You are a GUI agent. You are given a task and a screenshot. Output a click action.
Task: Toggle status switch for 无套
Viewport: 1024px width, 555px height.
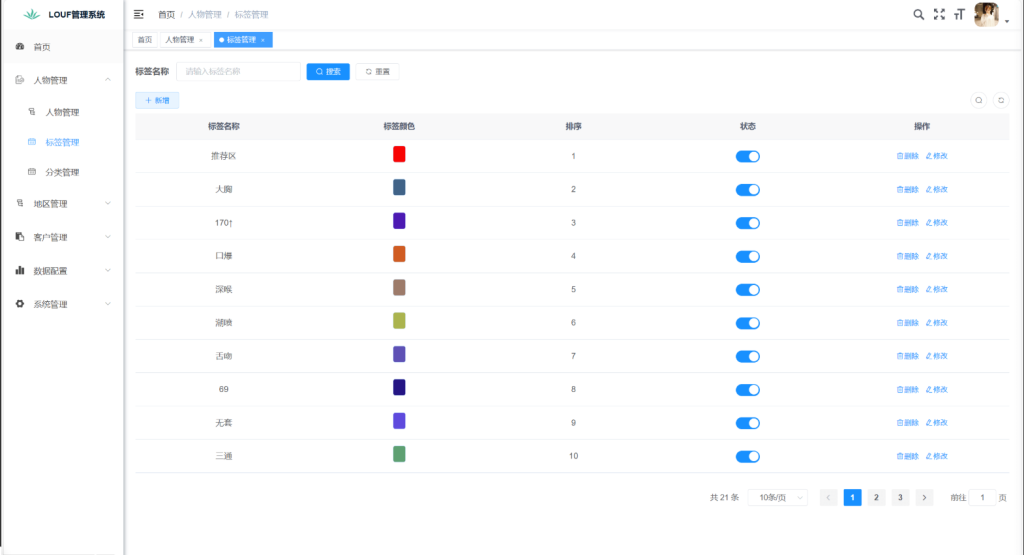pos(748,422)
